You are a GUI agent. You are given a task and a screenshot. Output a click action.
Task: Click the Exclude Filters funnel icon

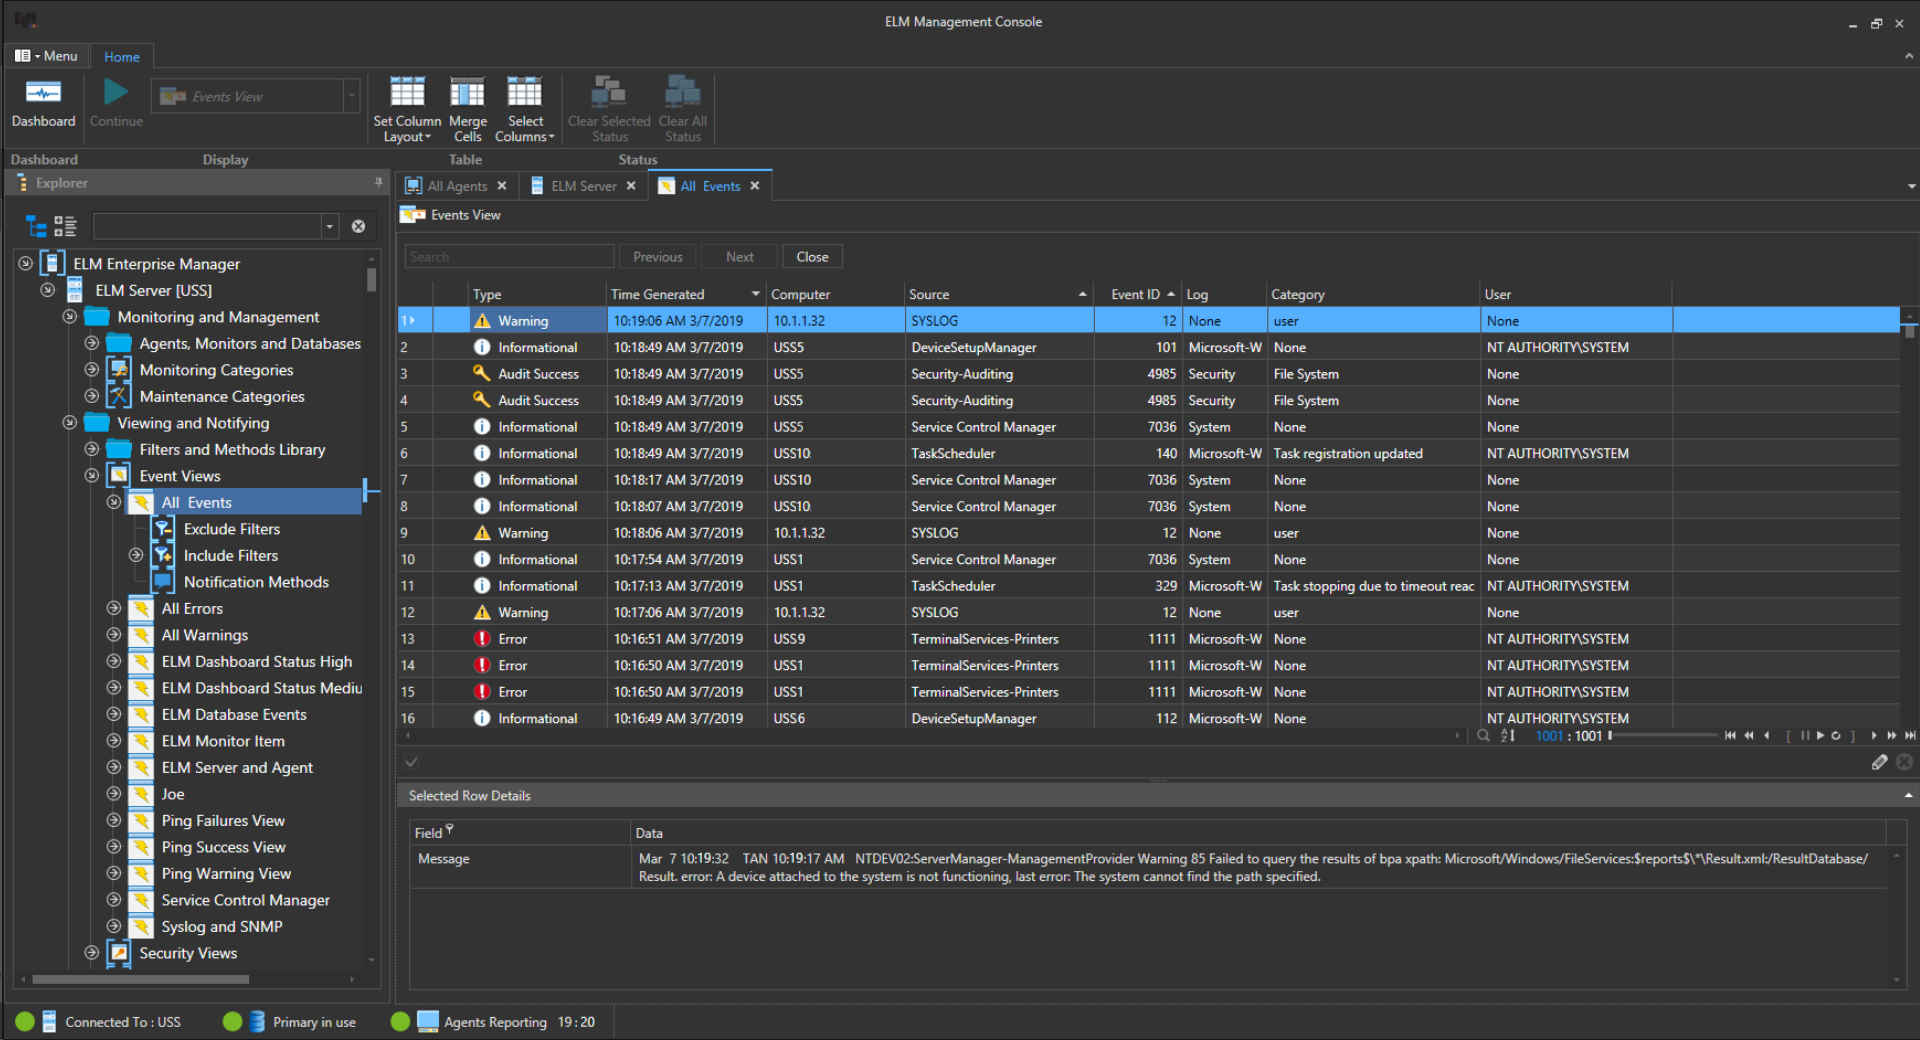tap(163, 529)
